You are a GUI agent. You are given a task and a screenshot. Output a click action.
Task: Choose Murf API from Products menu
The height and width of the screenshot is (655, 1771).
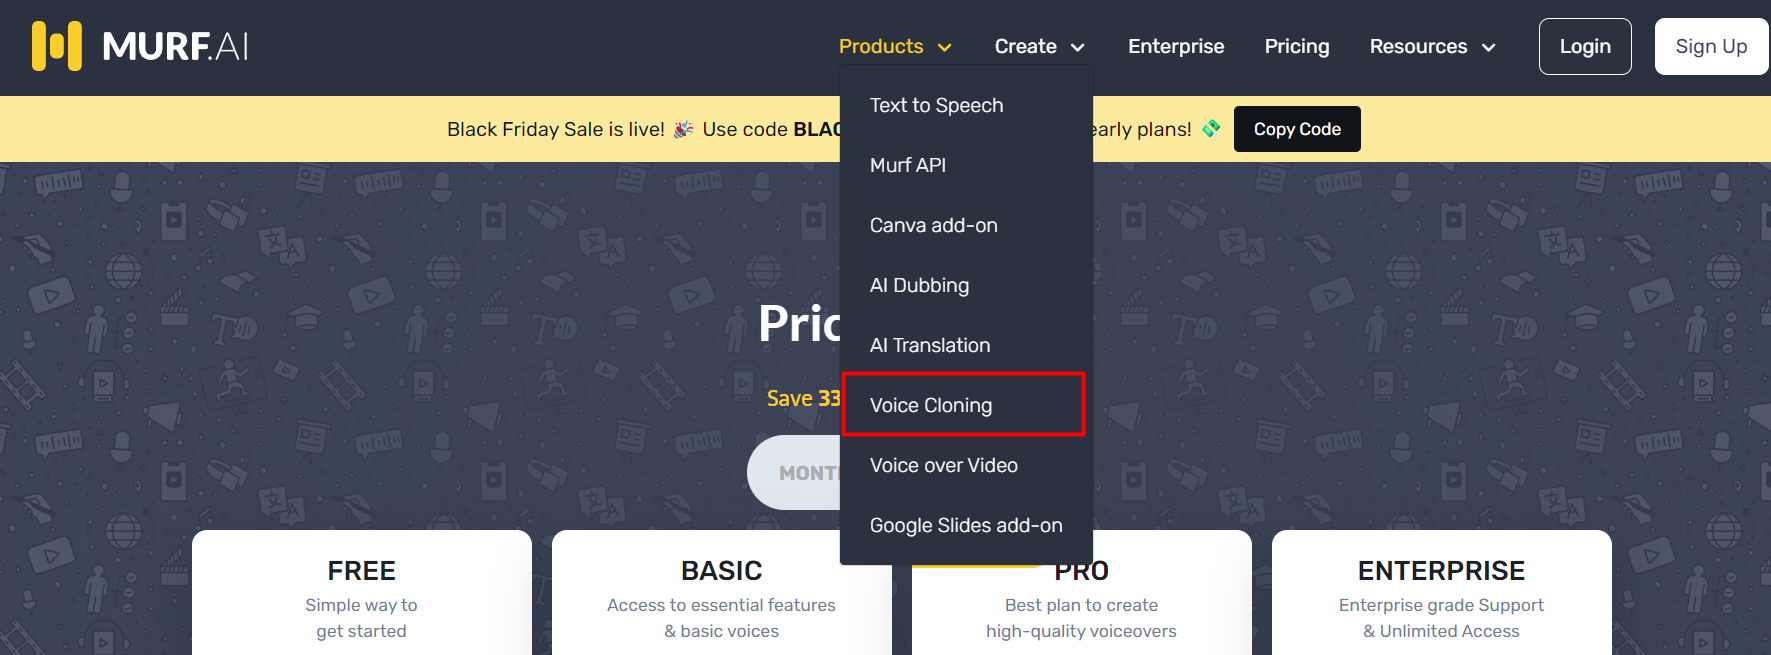click(907, 165)
